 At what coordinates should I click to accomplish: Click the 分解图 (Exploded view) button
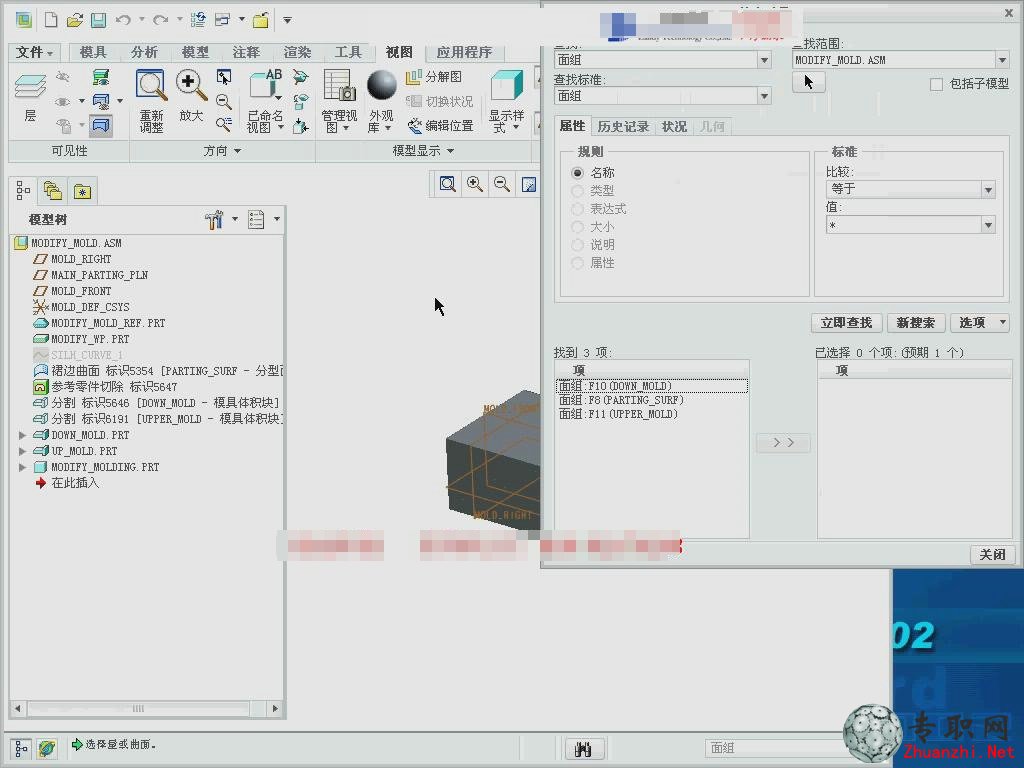(x=434, y=77)
